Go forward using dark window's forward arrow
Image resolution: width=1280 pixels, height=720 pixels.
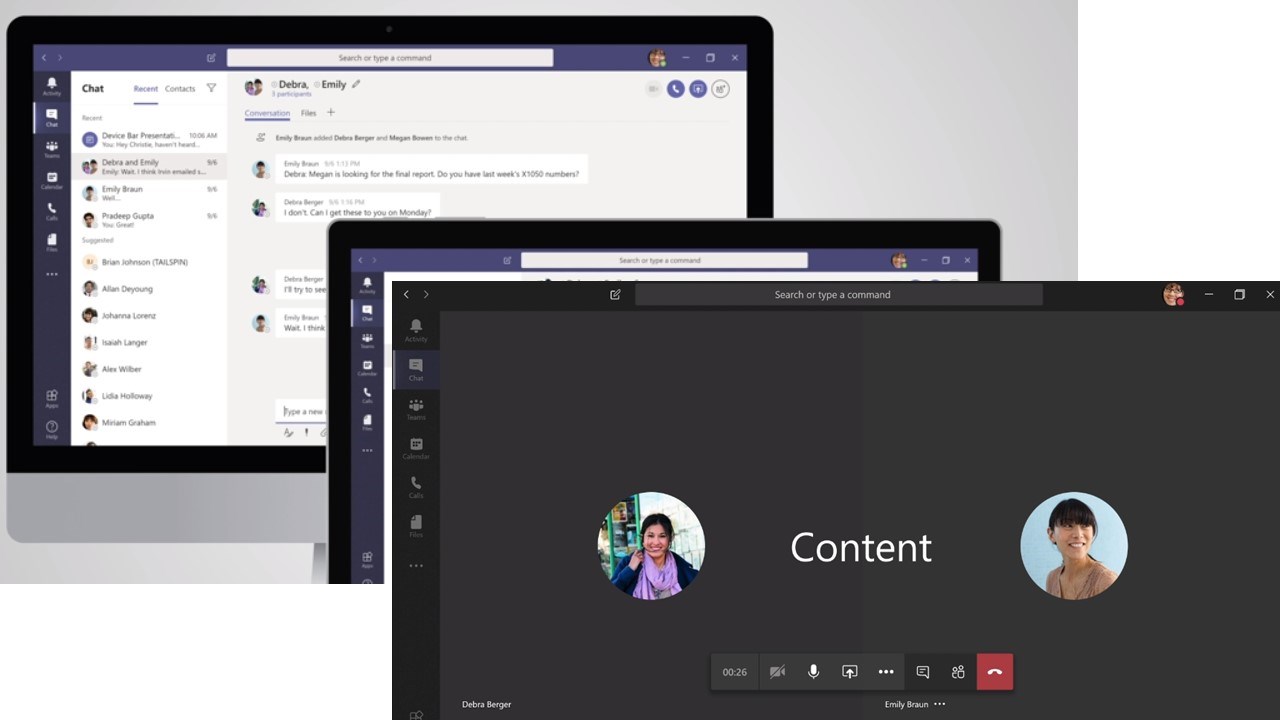[426, 295]
